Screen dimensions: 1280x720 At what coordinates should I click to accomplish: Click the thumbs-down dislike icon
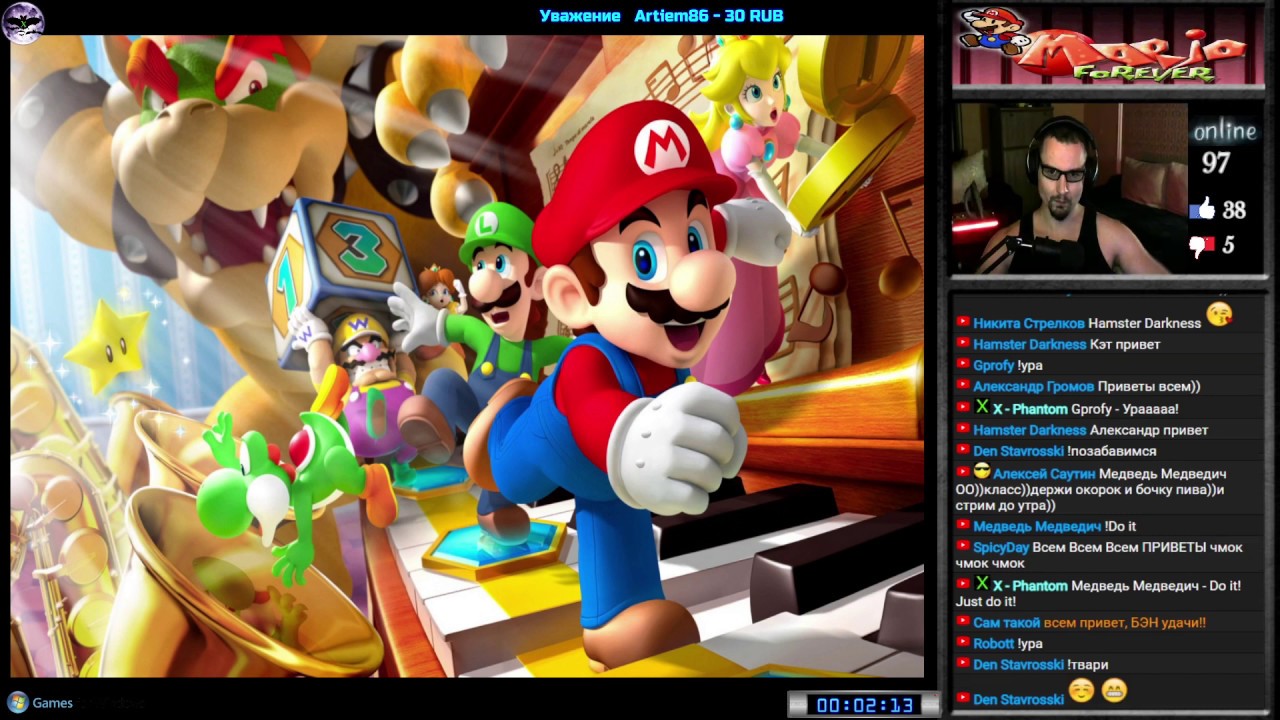[1202, 245]
